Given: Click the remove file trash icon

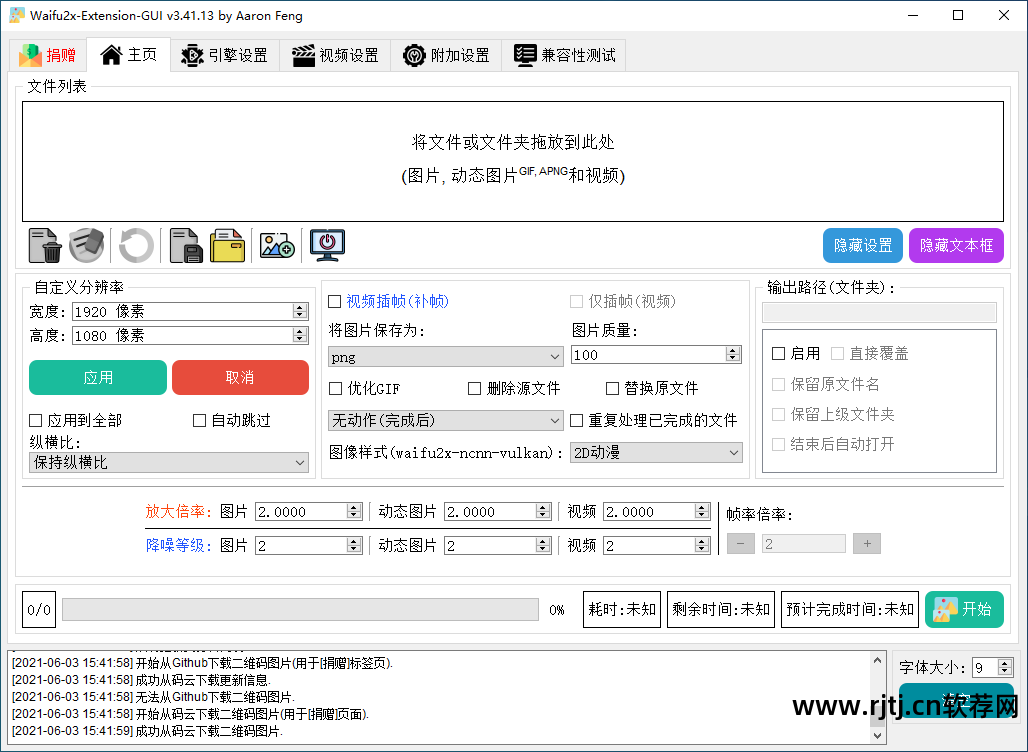Looking at the screenshot, I should (x=45, y=245).
